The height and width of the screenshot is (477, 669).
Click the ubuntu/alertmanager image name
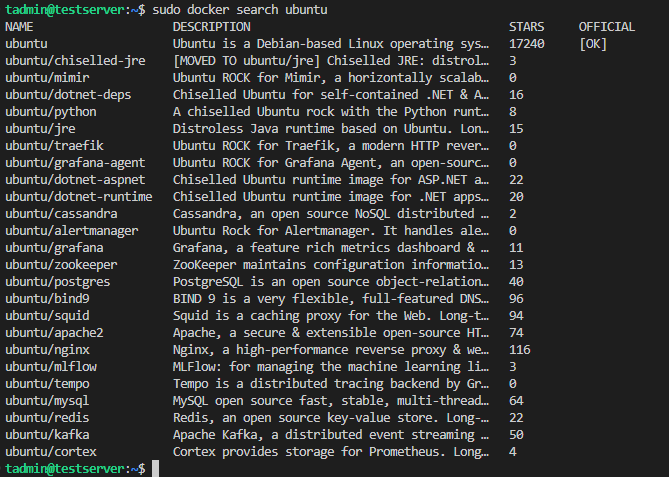pos(72,231)
